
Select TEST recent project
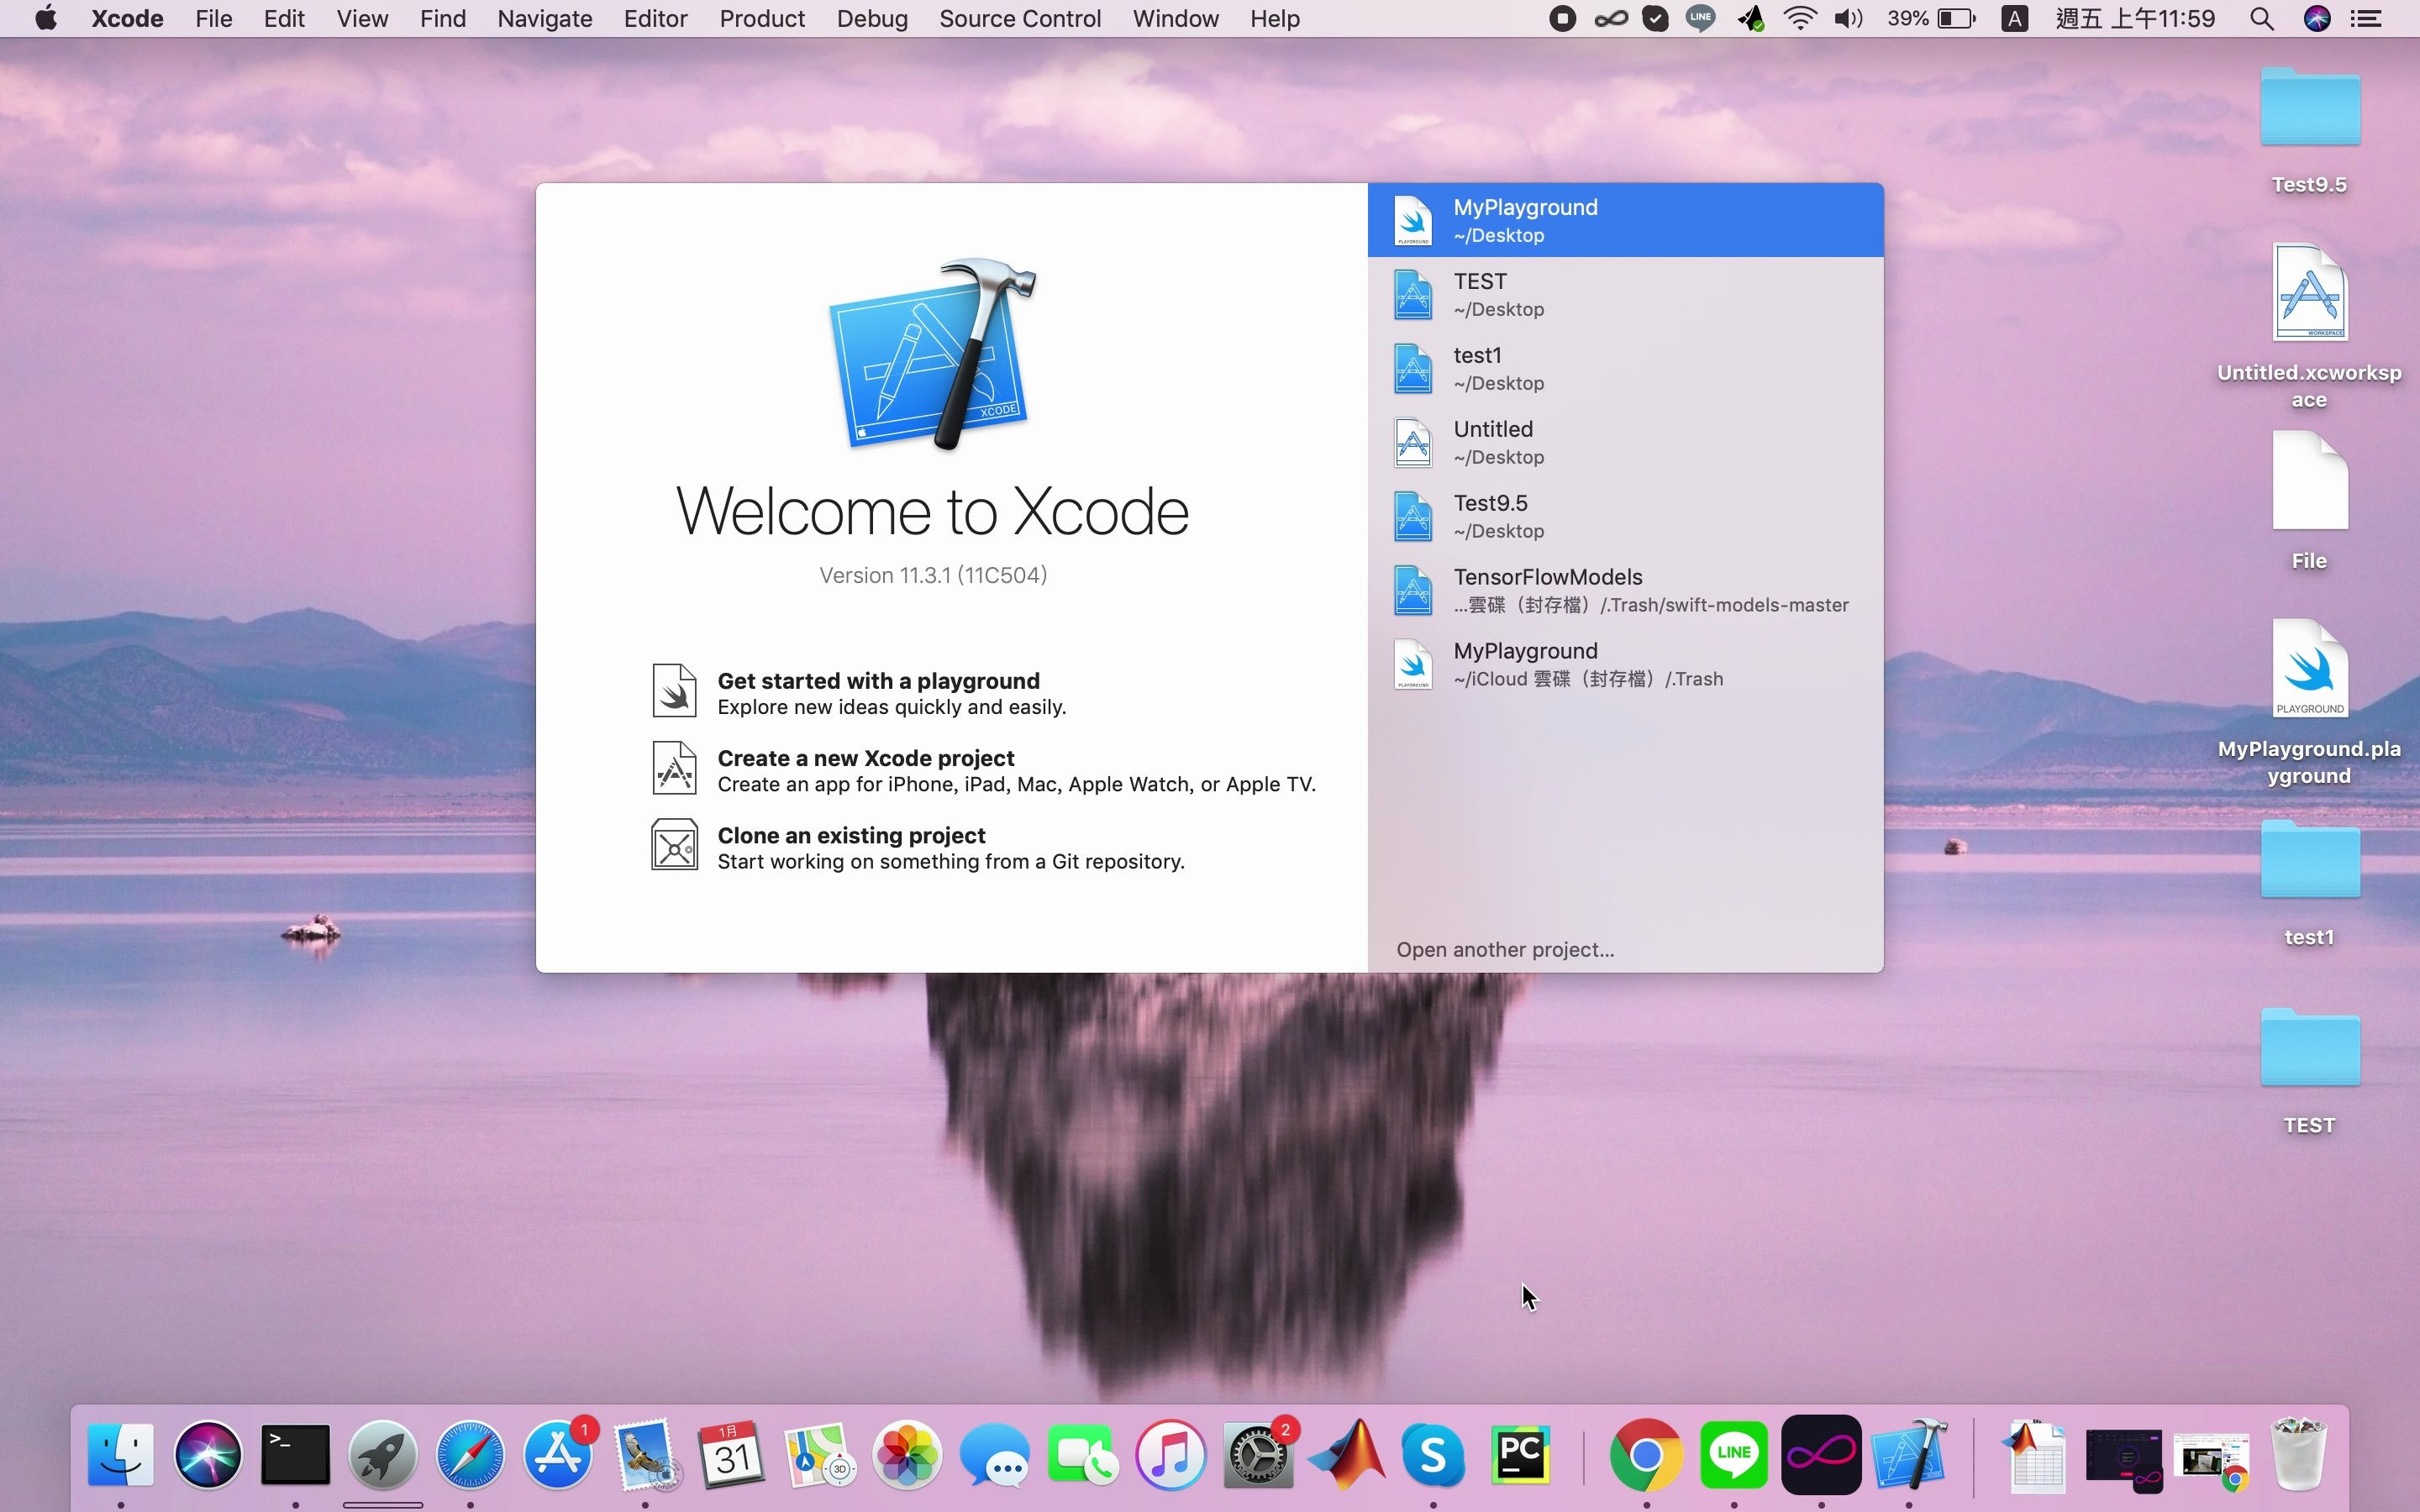click(1625, 294)
